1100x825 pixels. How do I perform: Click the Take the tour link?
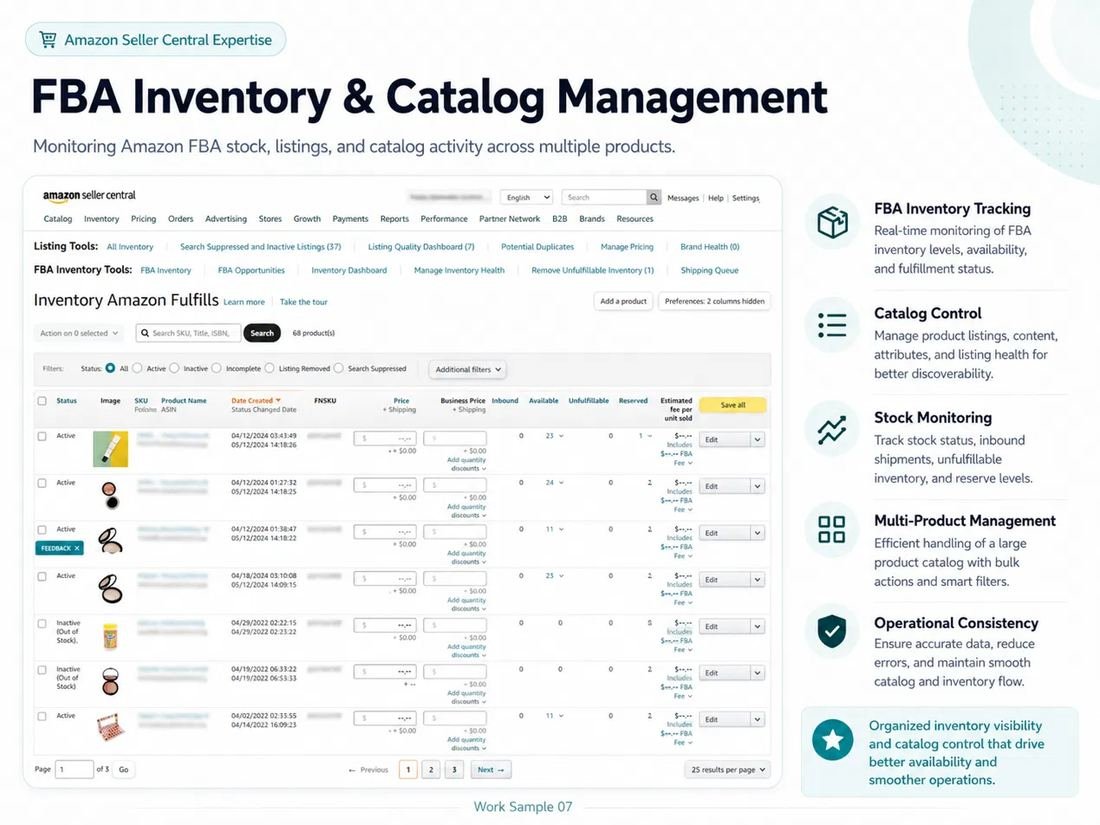coord(304,302)
